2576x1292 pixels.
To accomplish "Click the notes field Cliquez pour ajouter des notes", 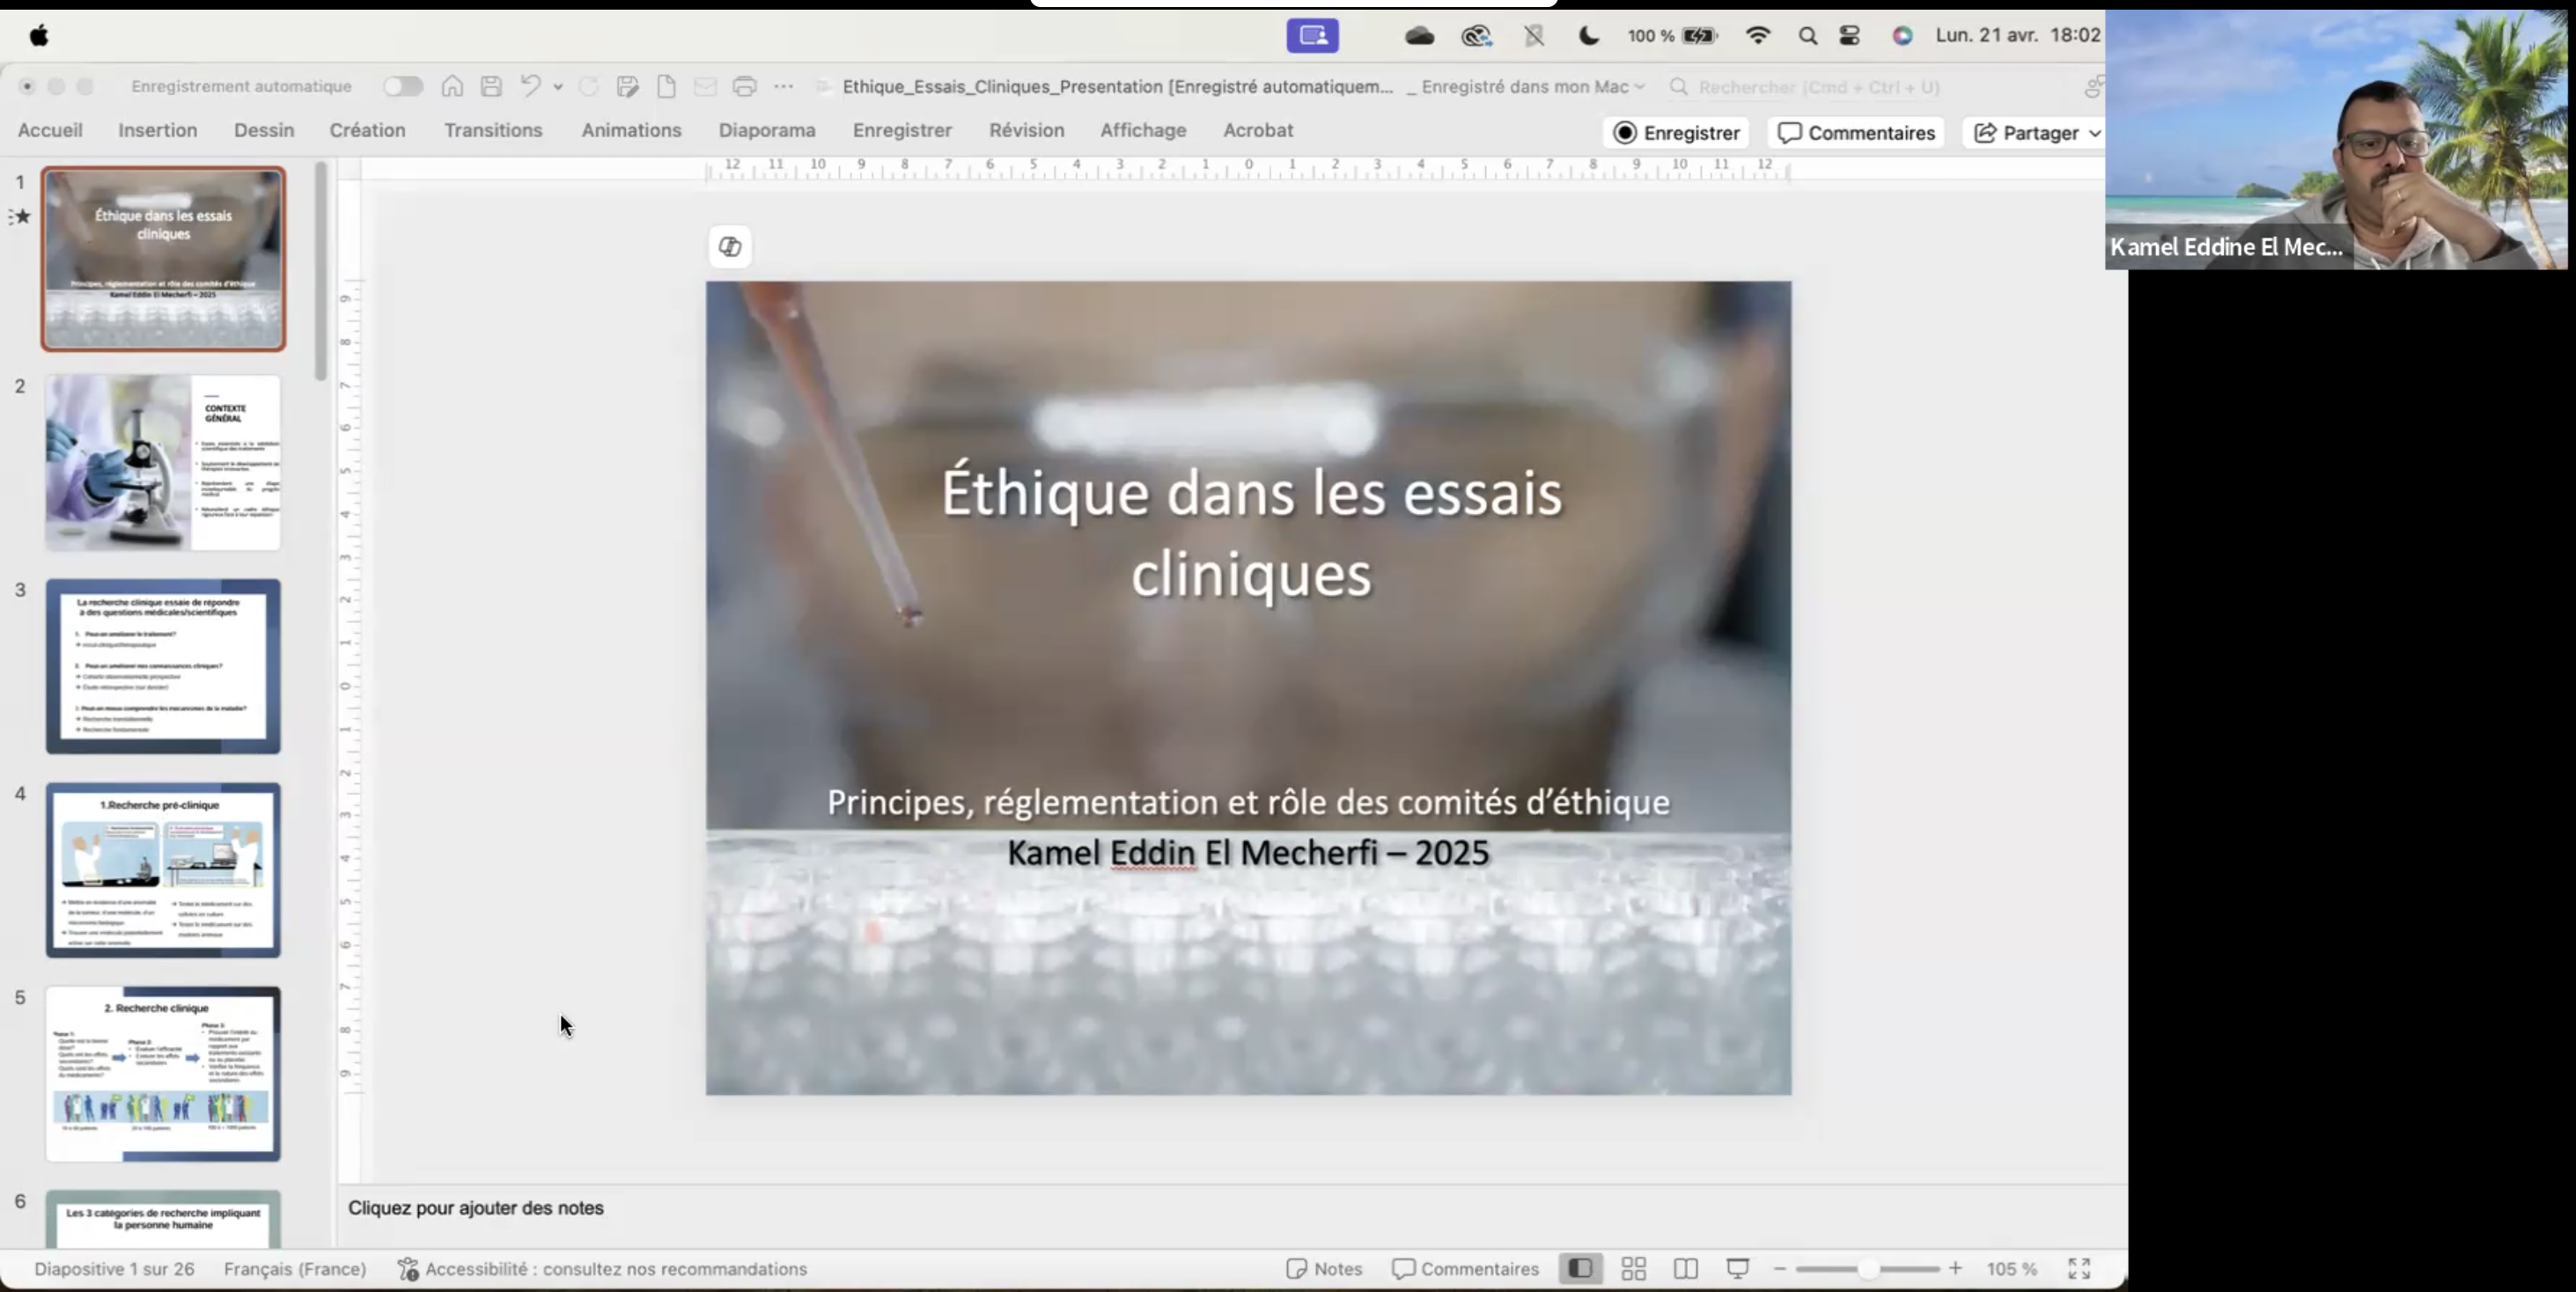I will [x=476, y=1208].
